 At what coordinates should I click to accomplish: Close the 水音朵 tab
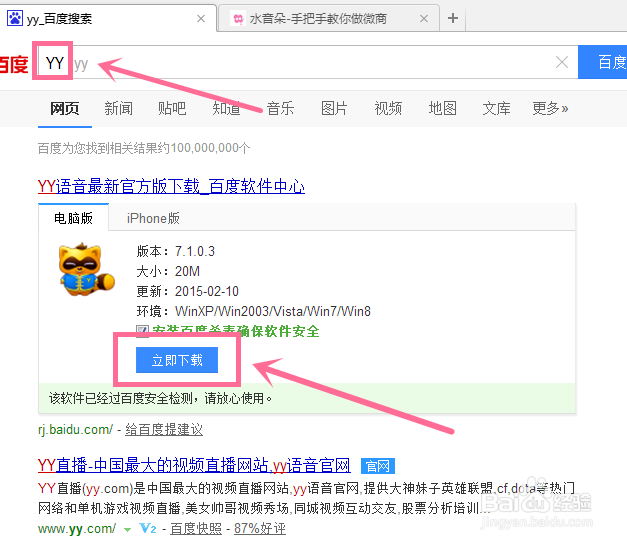coord(424,18)
